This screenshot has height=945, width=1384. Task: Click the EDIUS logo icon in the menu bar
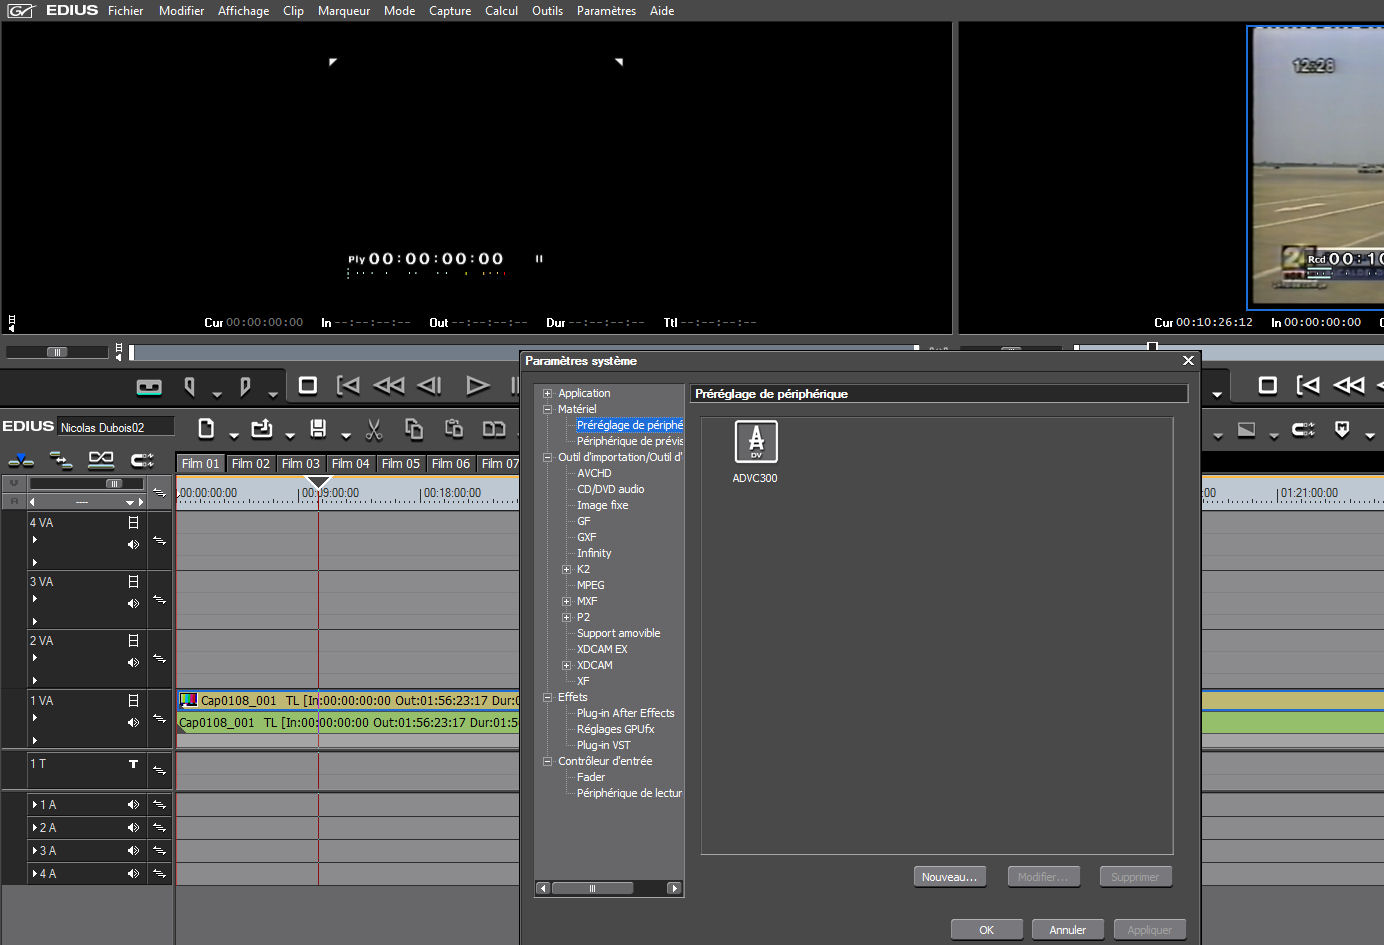21,11
